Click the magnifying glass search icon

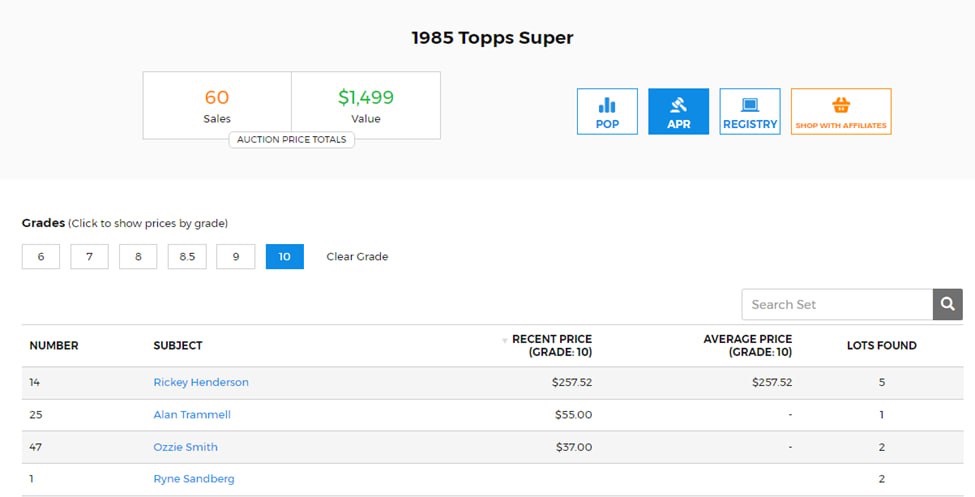coord(948,304)
